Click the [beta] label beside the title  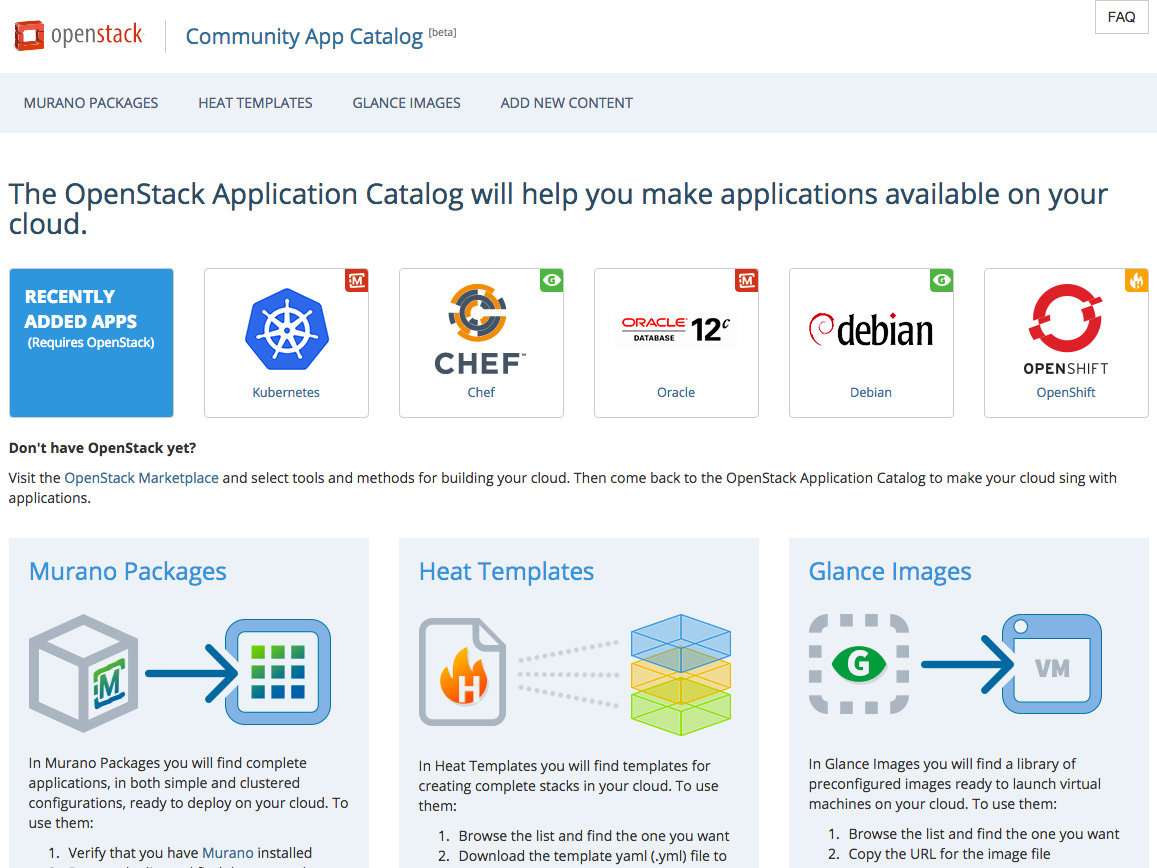pyautogui.click(x=443, y=32)
